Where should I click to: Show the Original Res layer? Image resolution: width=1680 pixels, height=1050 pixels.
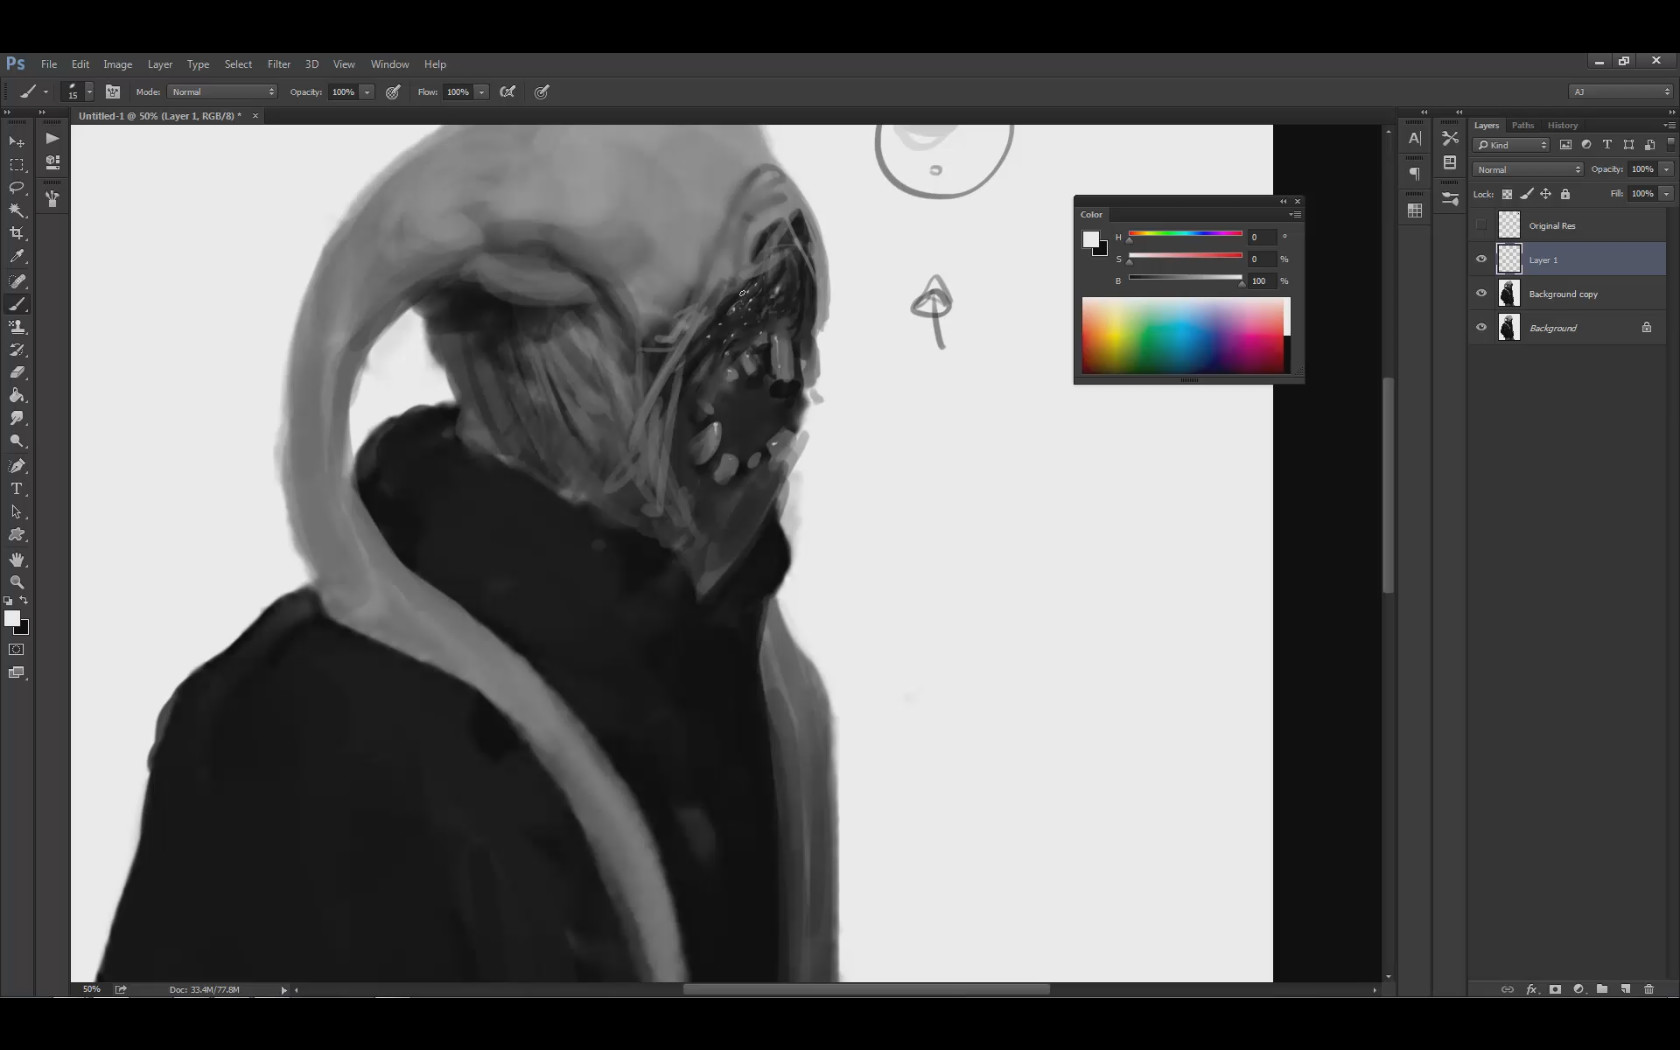pyautogui.click(x=1481, y=225)
